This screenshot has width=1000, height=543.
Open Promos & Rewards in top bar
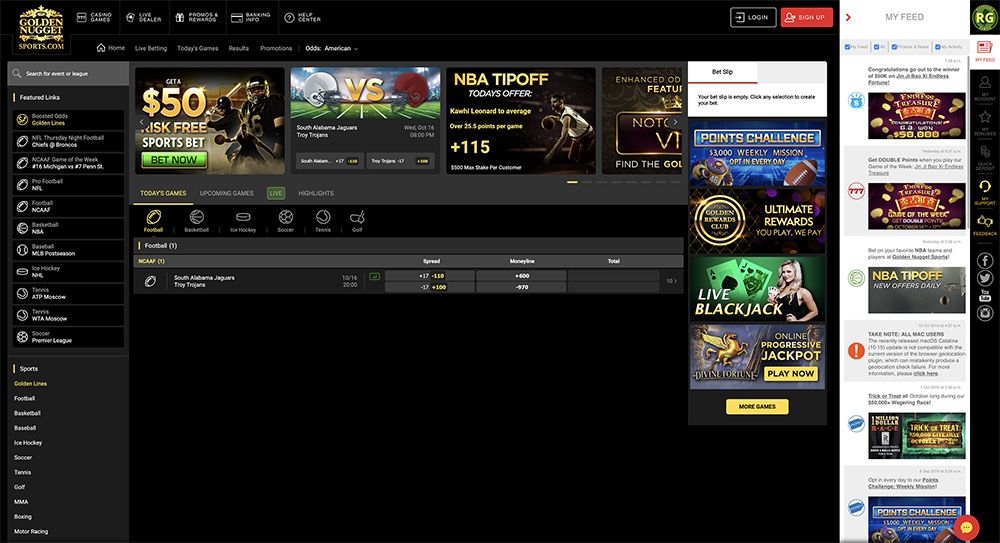click(x=196, y=17)
